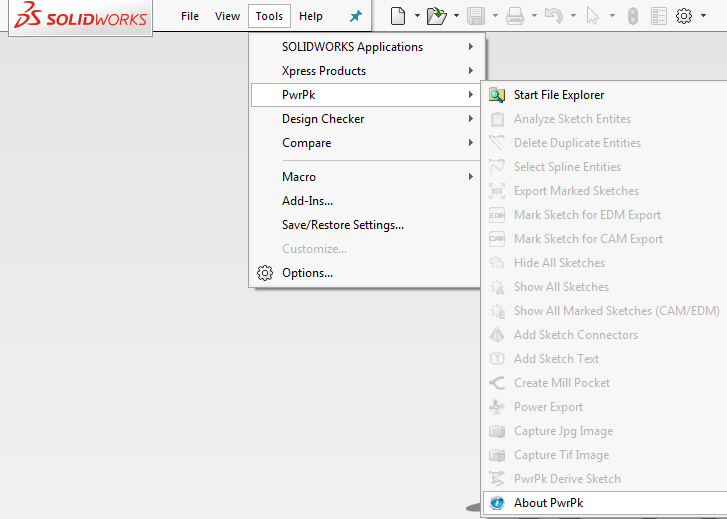Choose Save/Restore Settings...
Screen dimensions: 727x519
coord(367,225)
